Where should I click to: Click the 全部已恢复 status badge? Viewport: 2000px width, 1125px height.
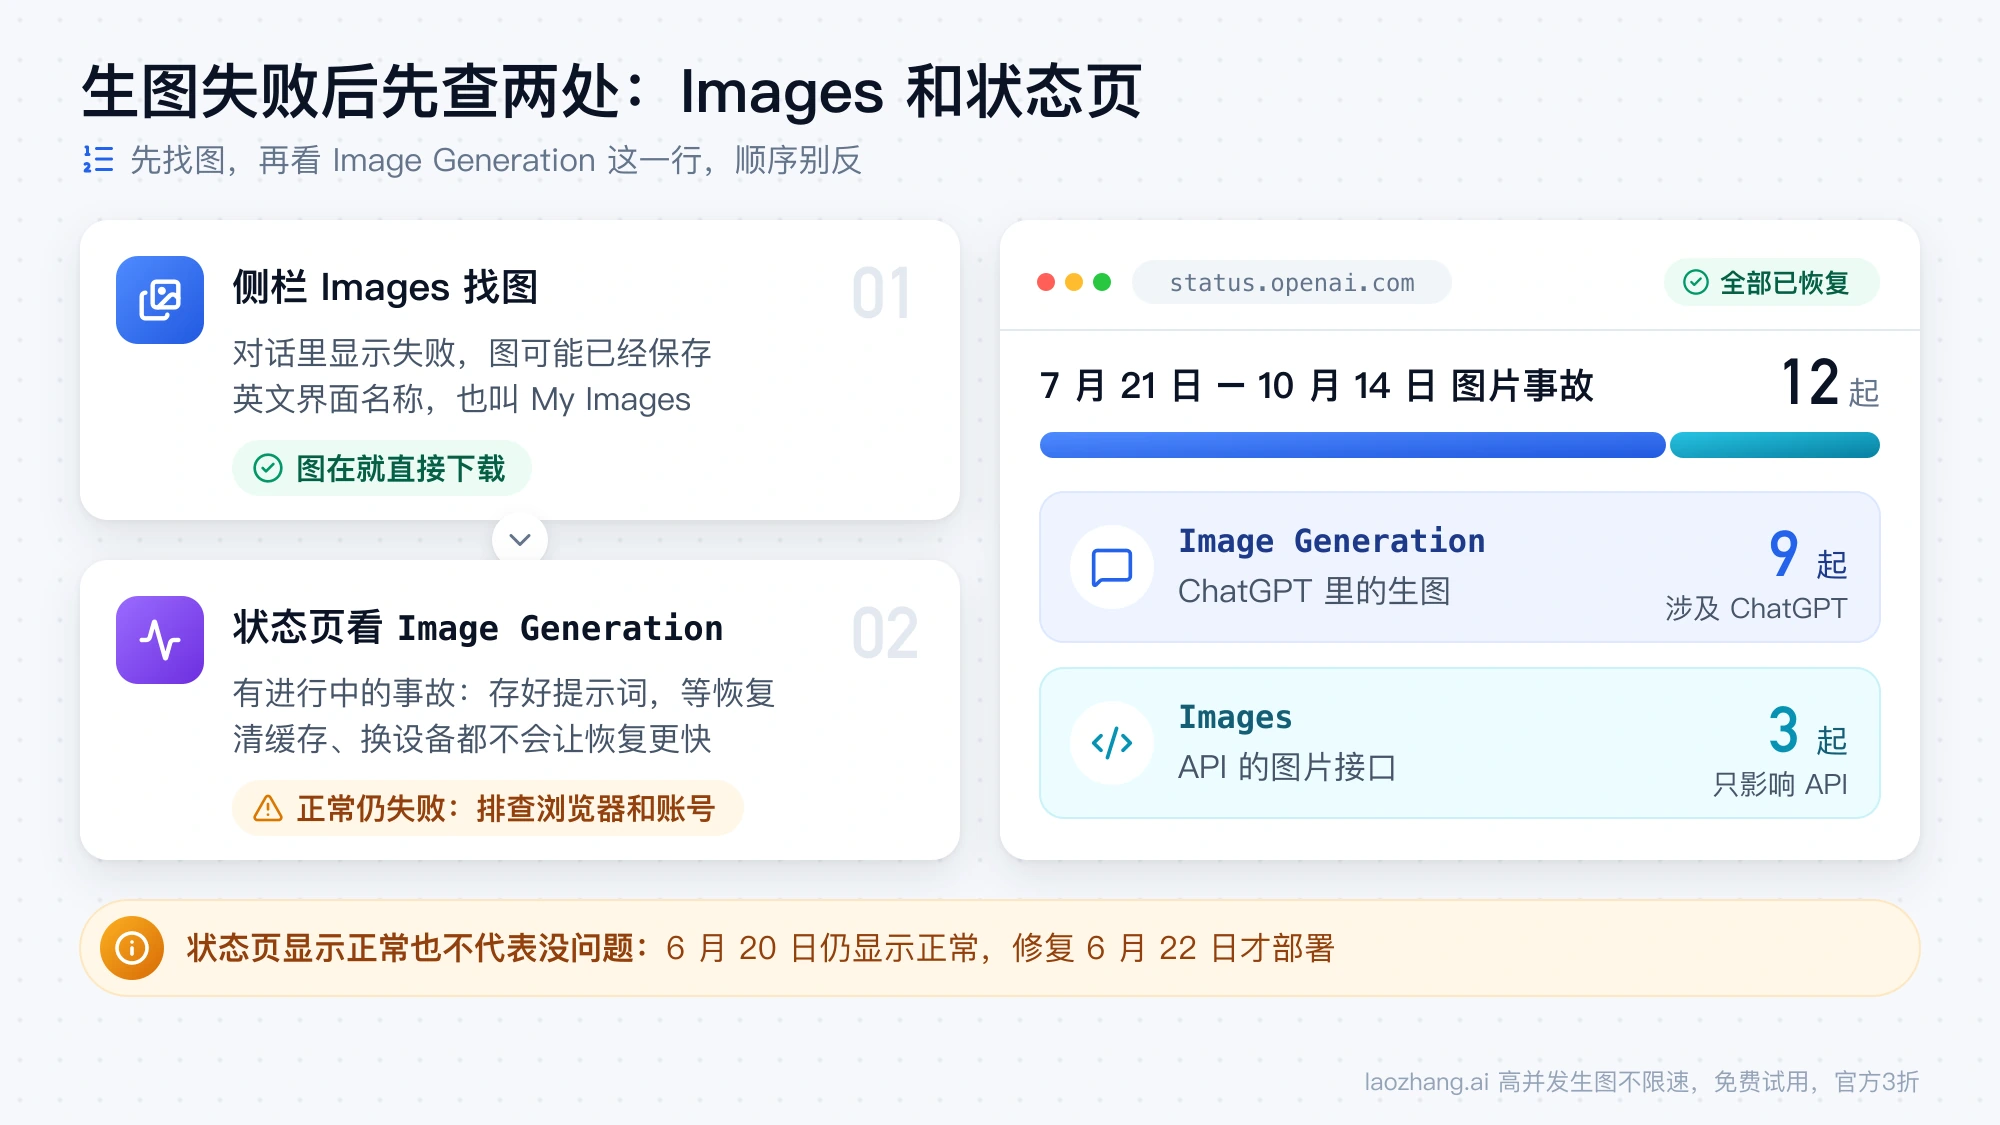click(x=1772, y=283)
